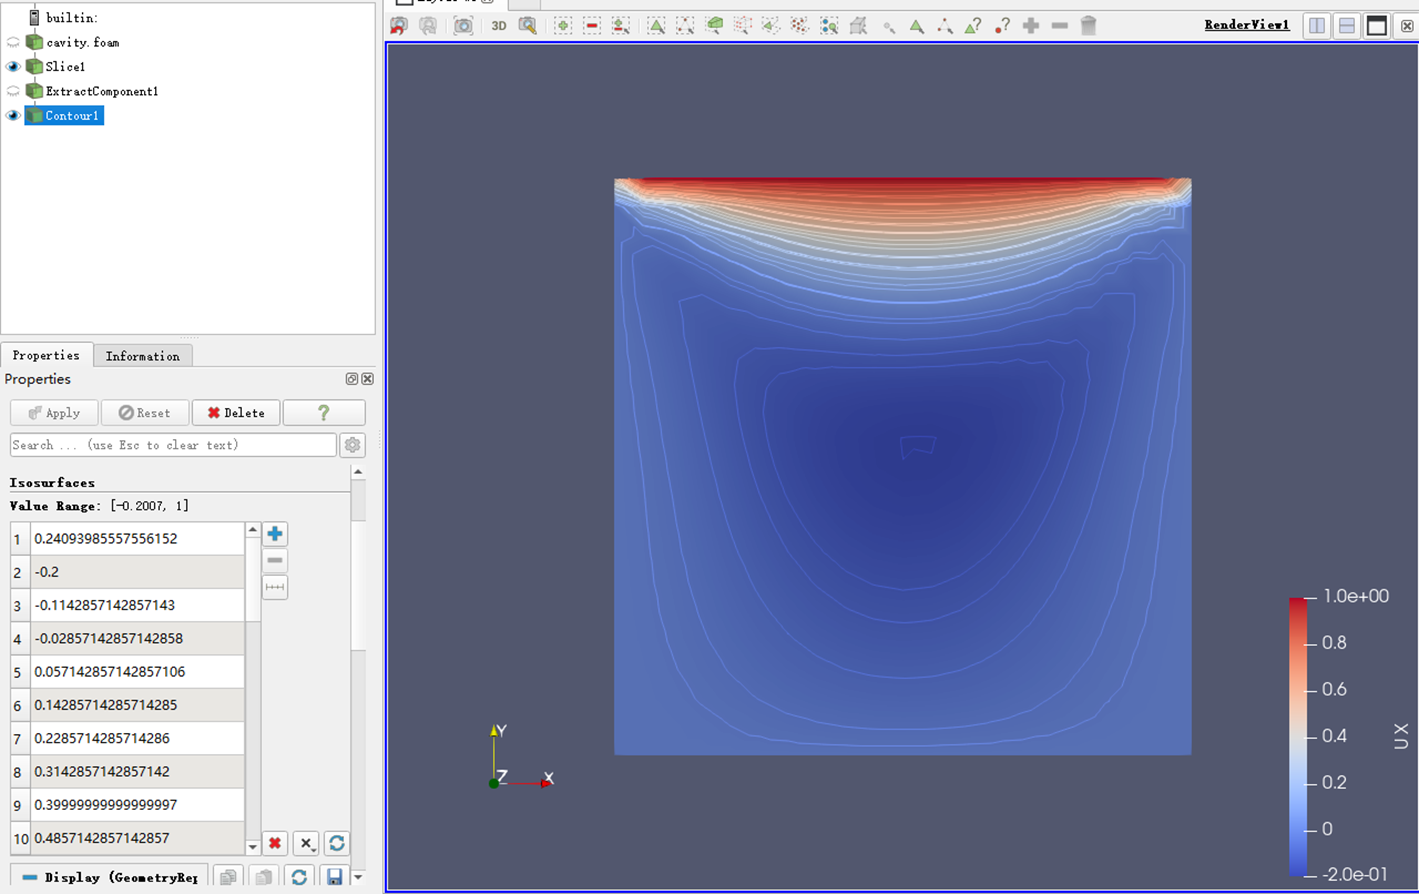Screen dimensions: 1419x894
Task: Remove the selected isosurface value with the minus button
Action: [x=274, y=560]
